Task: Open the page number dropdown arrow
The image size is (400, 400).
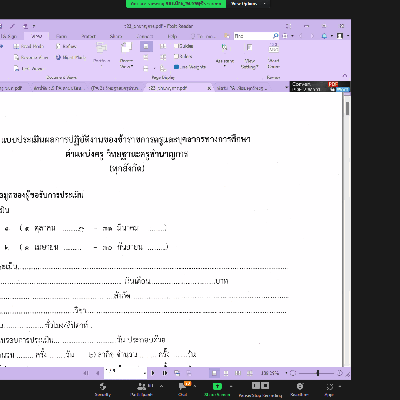Action: 145,373
